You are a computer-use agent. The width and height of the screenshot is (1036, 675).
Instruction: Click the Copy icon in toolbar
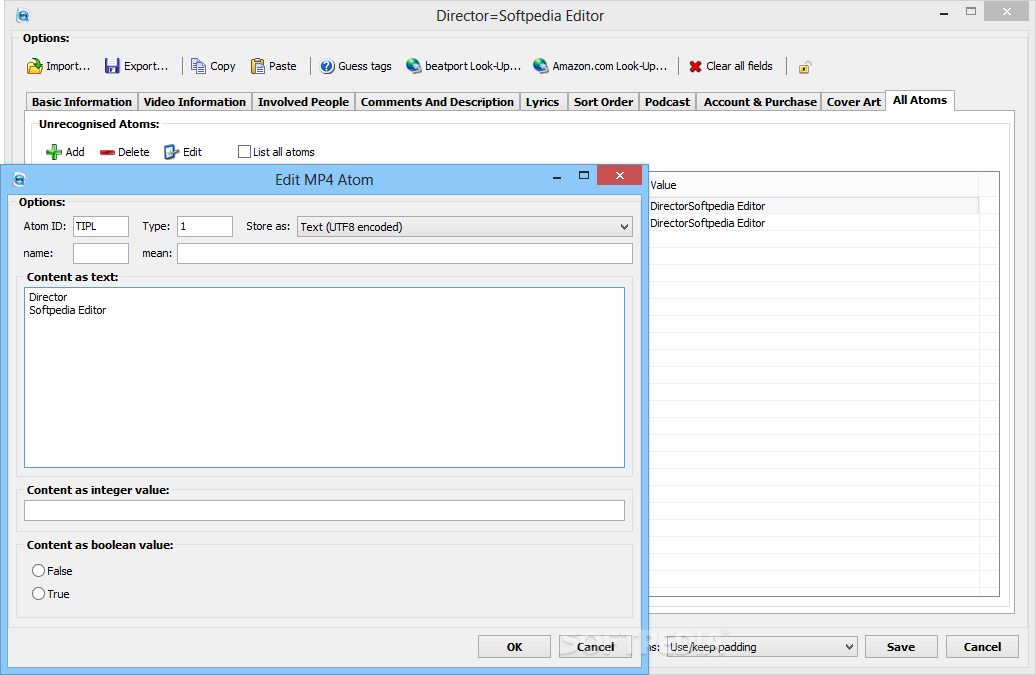click(x=198, y=66)
